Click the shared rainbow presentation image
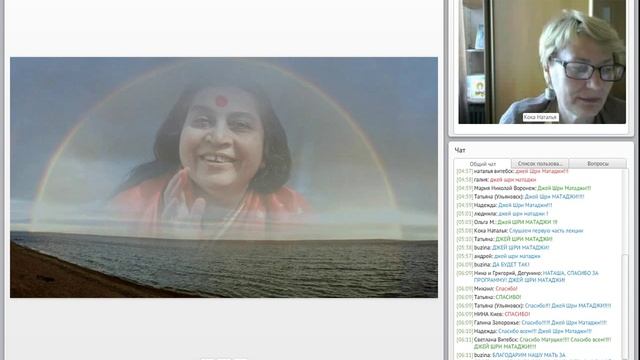 point(224,177)
